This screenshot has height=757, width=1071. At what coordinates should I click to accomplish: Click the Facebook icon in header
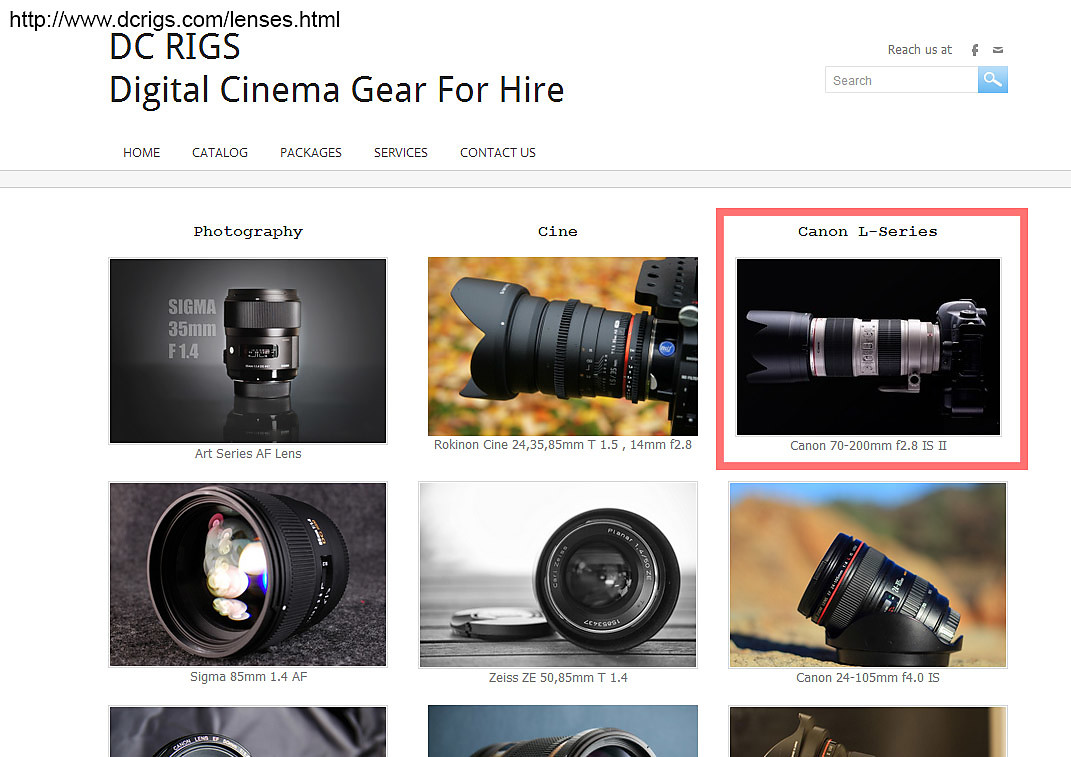coord(975,50)
